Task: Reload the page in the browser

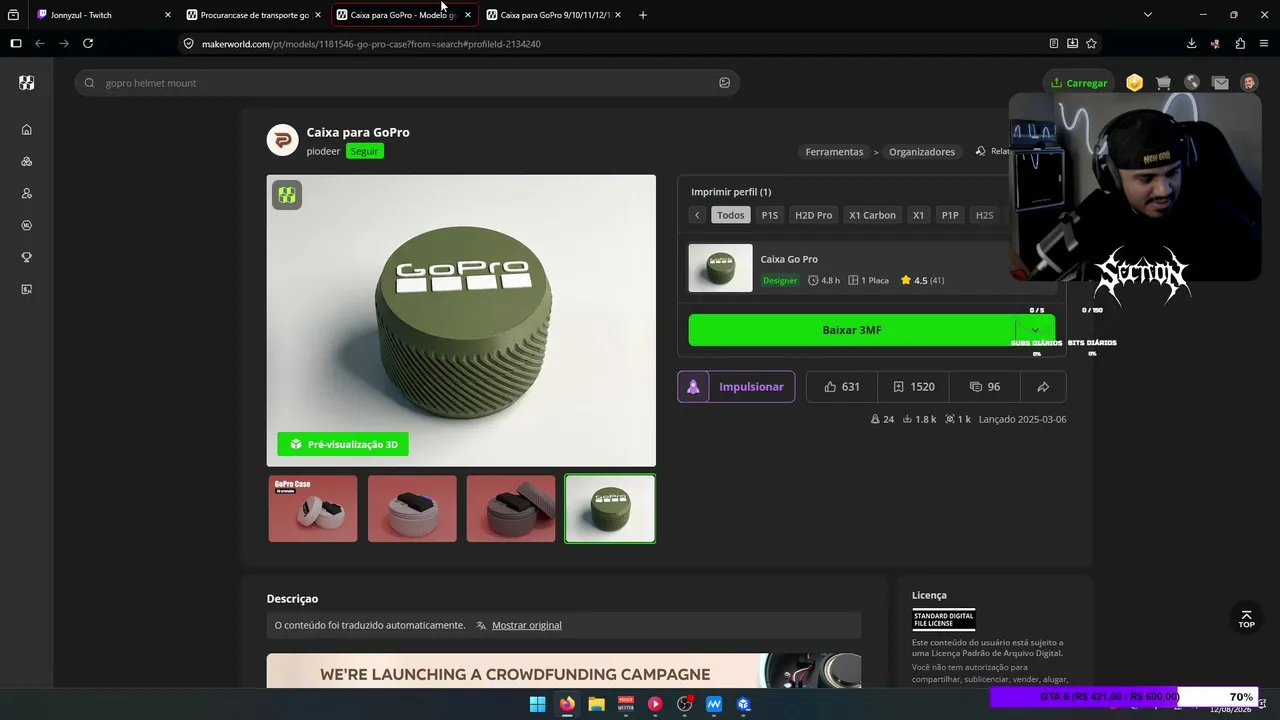Action: click(x=88, y=43)
